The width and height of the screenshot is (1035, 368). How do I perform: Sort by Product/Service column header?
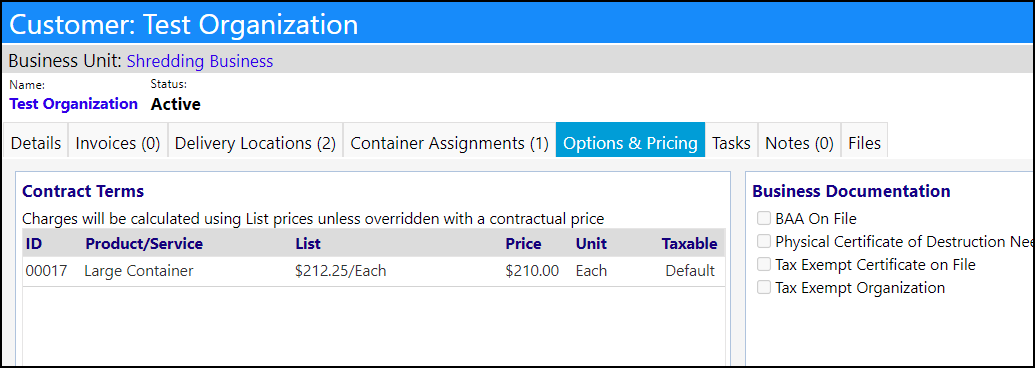coord(144,244)
